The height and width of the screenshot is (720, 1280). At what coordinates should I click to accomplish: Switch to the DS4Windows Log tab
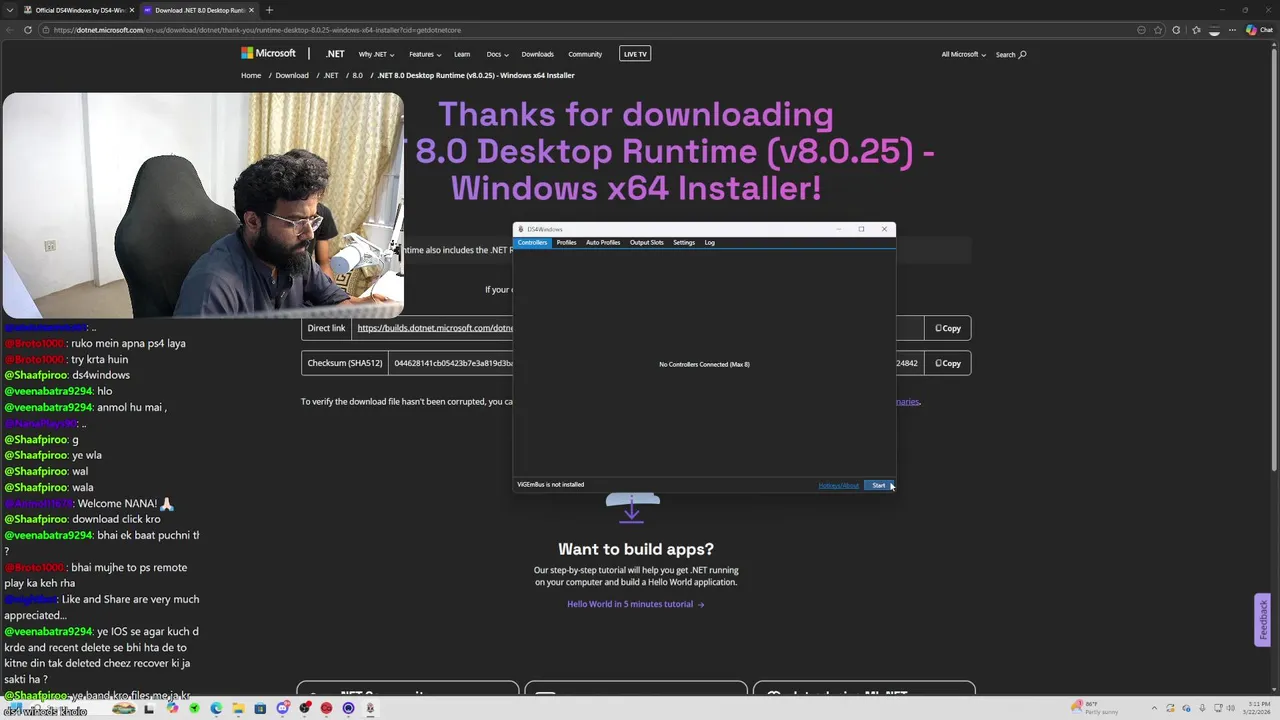pyautogui.click(x=709, y=242)
